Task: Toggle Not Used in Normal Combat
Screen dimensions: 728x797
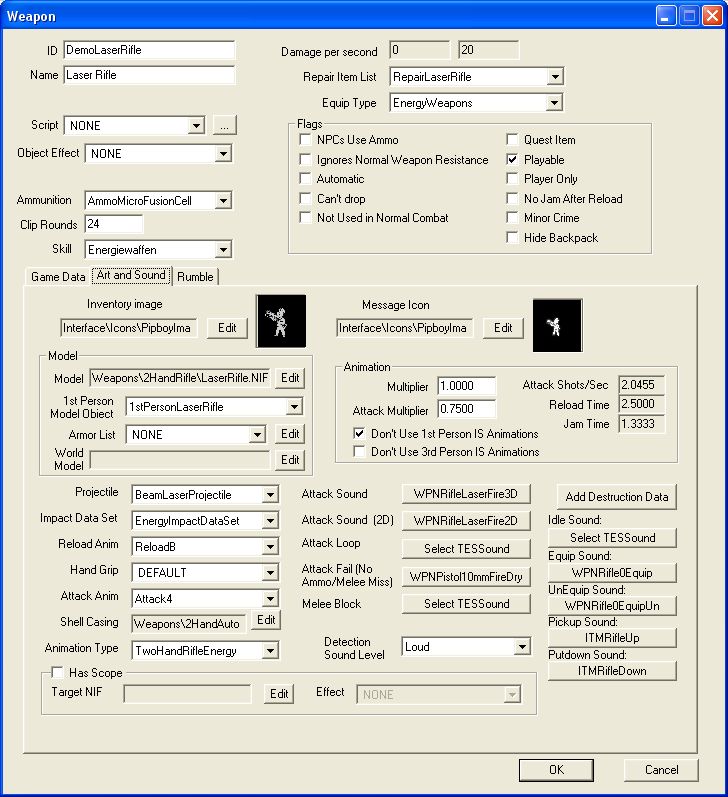Action: [306, 218]
